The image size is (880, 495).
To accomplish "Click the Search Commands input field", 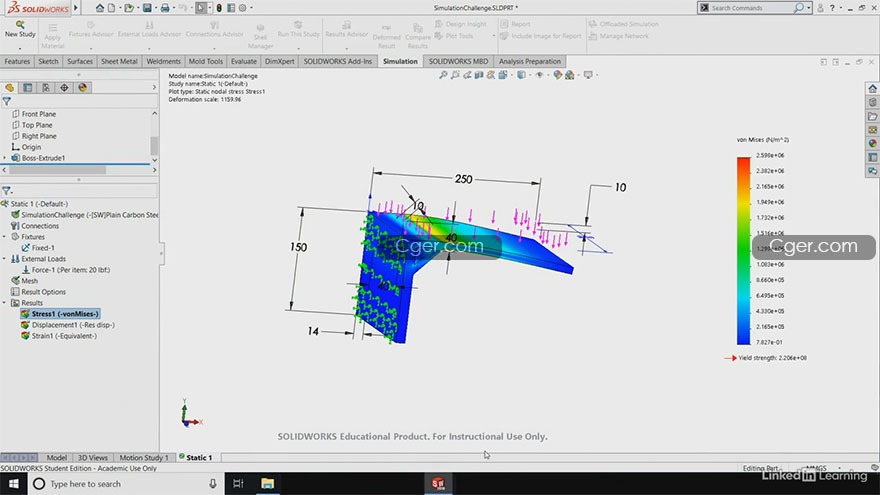I will point(751,8).
